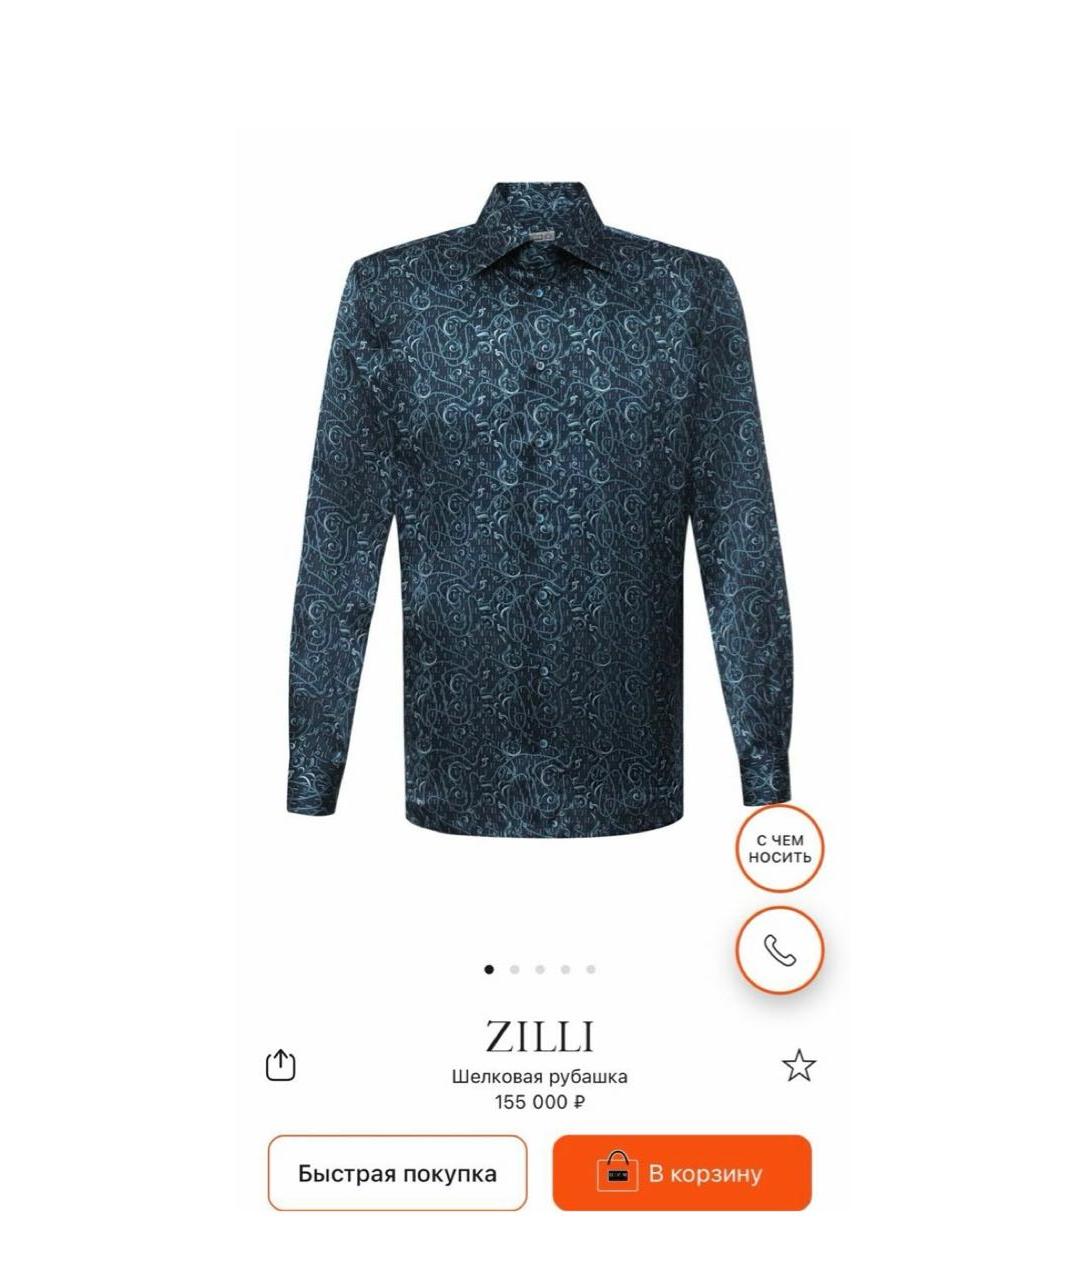Click "Быстрая покупка" button
Viewport: 1080px width, 1280px height.
pos(397,1173)
